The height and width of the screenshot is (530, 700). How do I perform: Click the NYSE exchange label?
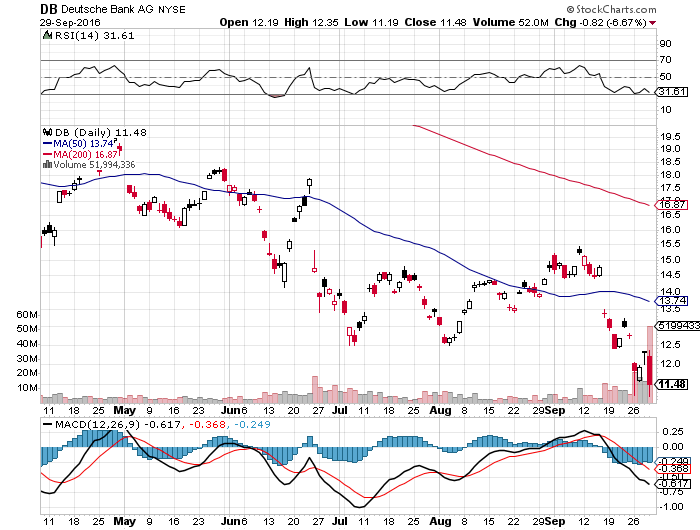172,9
